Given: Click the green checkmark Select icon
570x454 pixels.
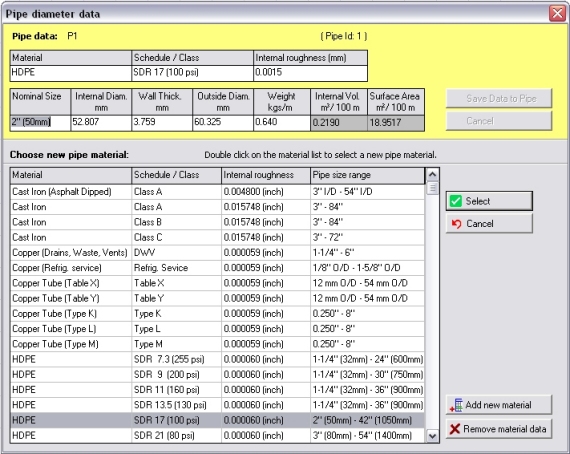Looking at the screenshot, I should point(455,201).
